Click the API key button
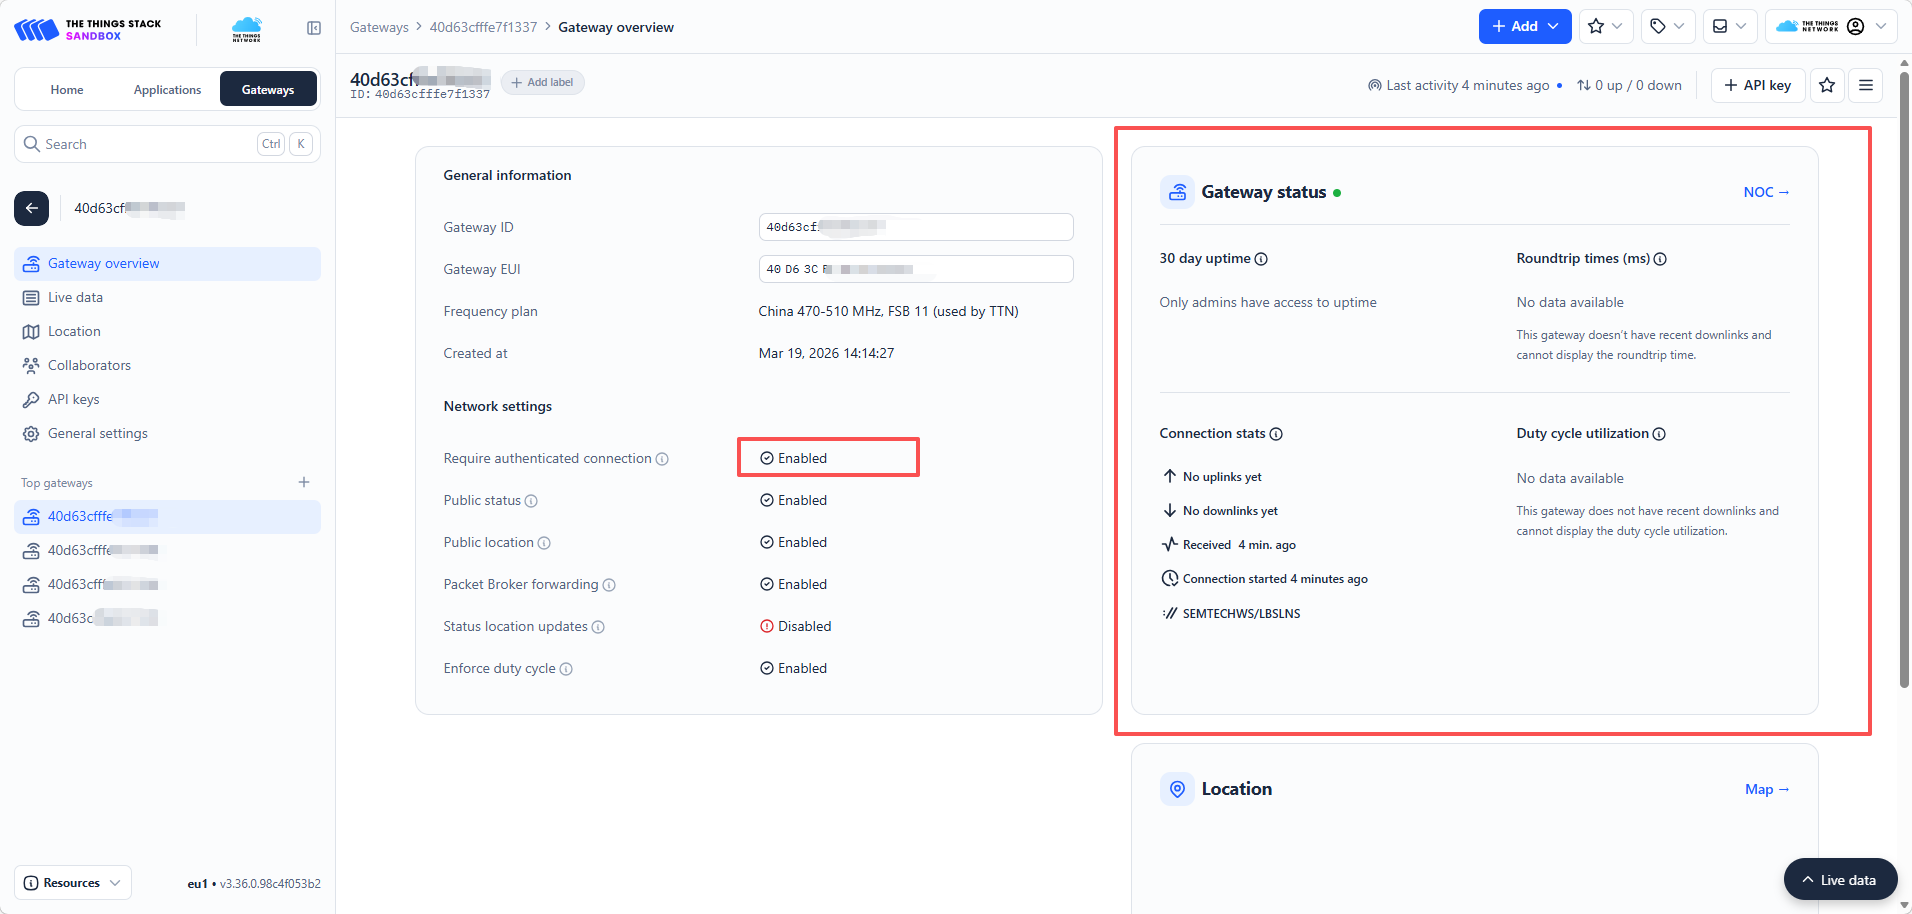1912x914 pixels. [1758, 85]
